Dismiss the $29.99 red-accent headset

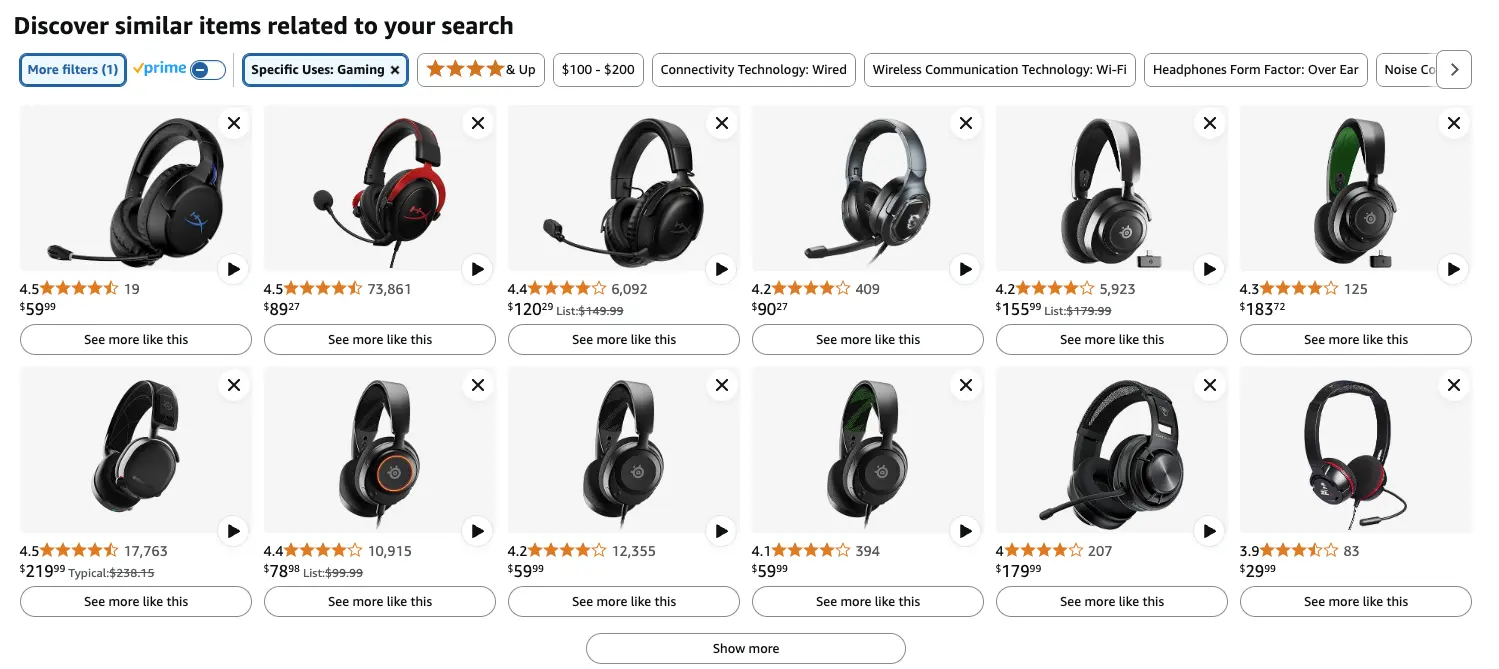pyautogui.click(x=1453, y=385)
